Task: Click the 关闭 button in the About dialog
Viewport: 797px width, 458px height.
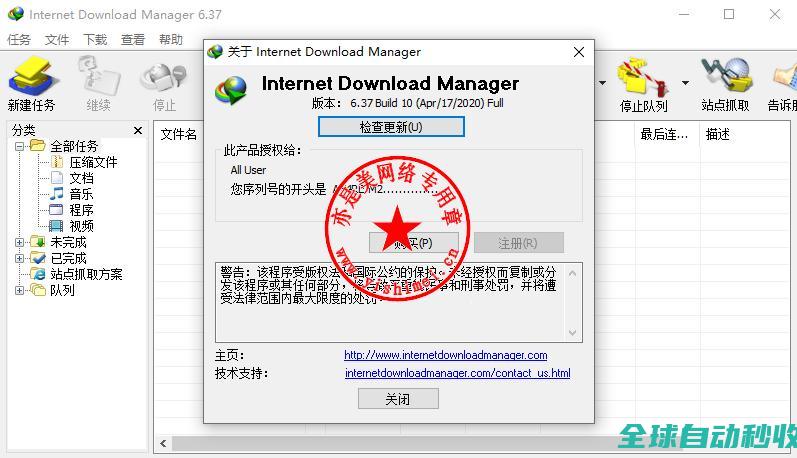Action: (398, 399)
